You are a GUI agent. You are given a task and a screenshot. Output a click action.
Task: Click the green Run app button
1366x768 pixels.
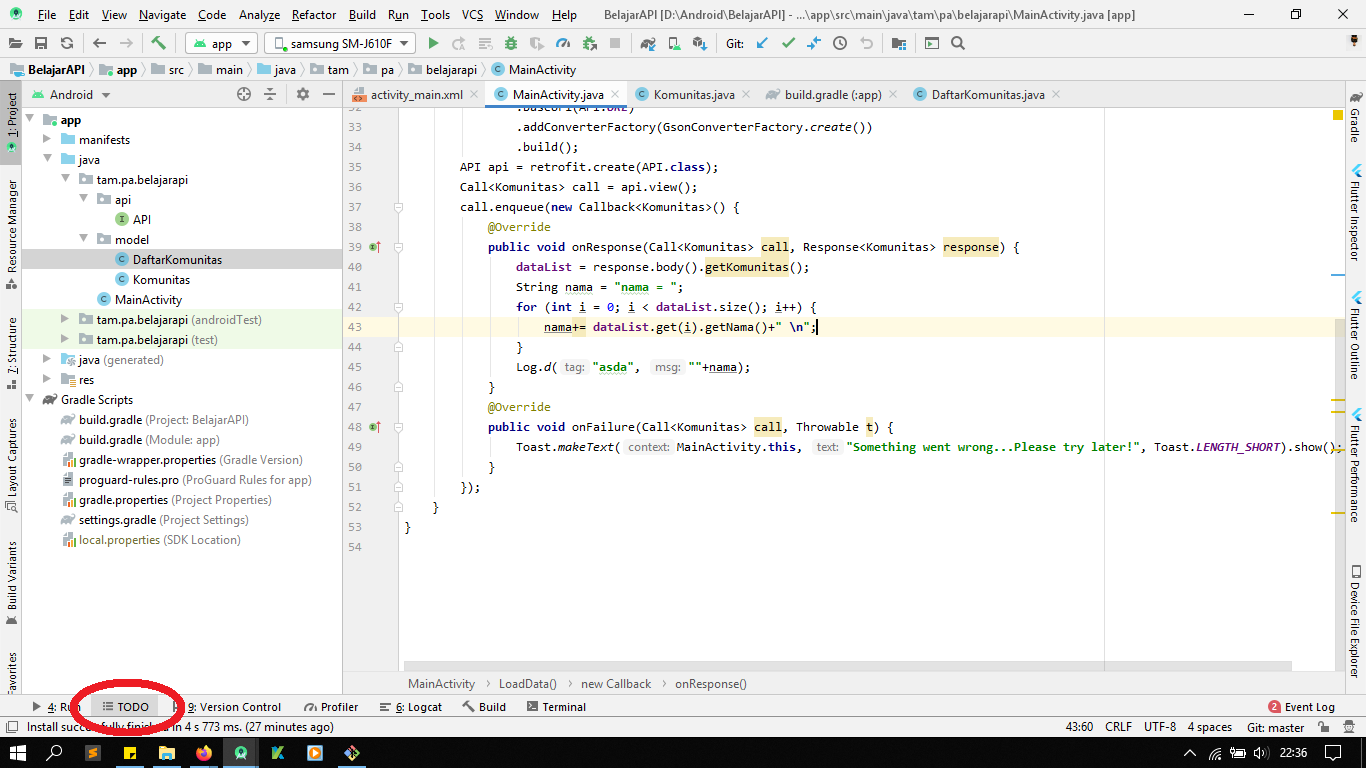(433, 44)
